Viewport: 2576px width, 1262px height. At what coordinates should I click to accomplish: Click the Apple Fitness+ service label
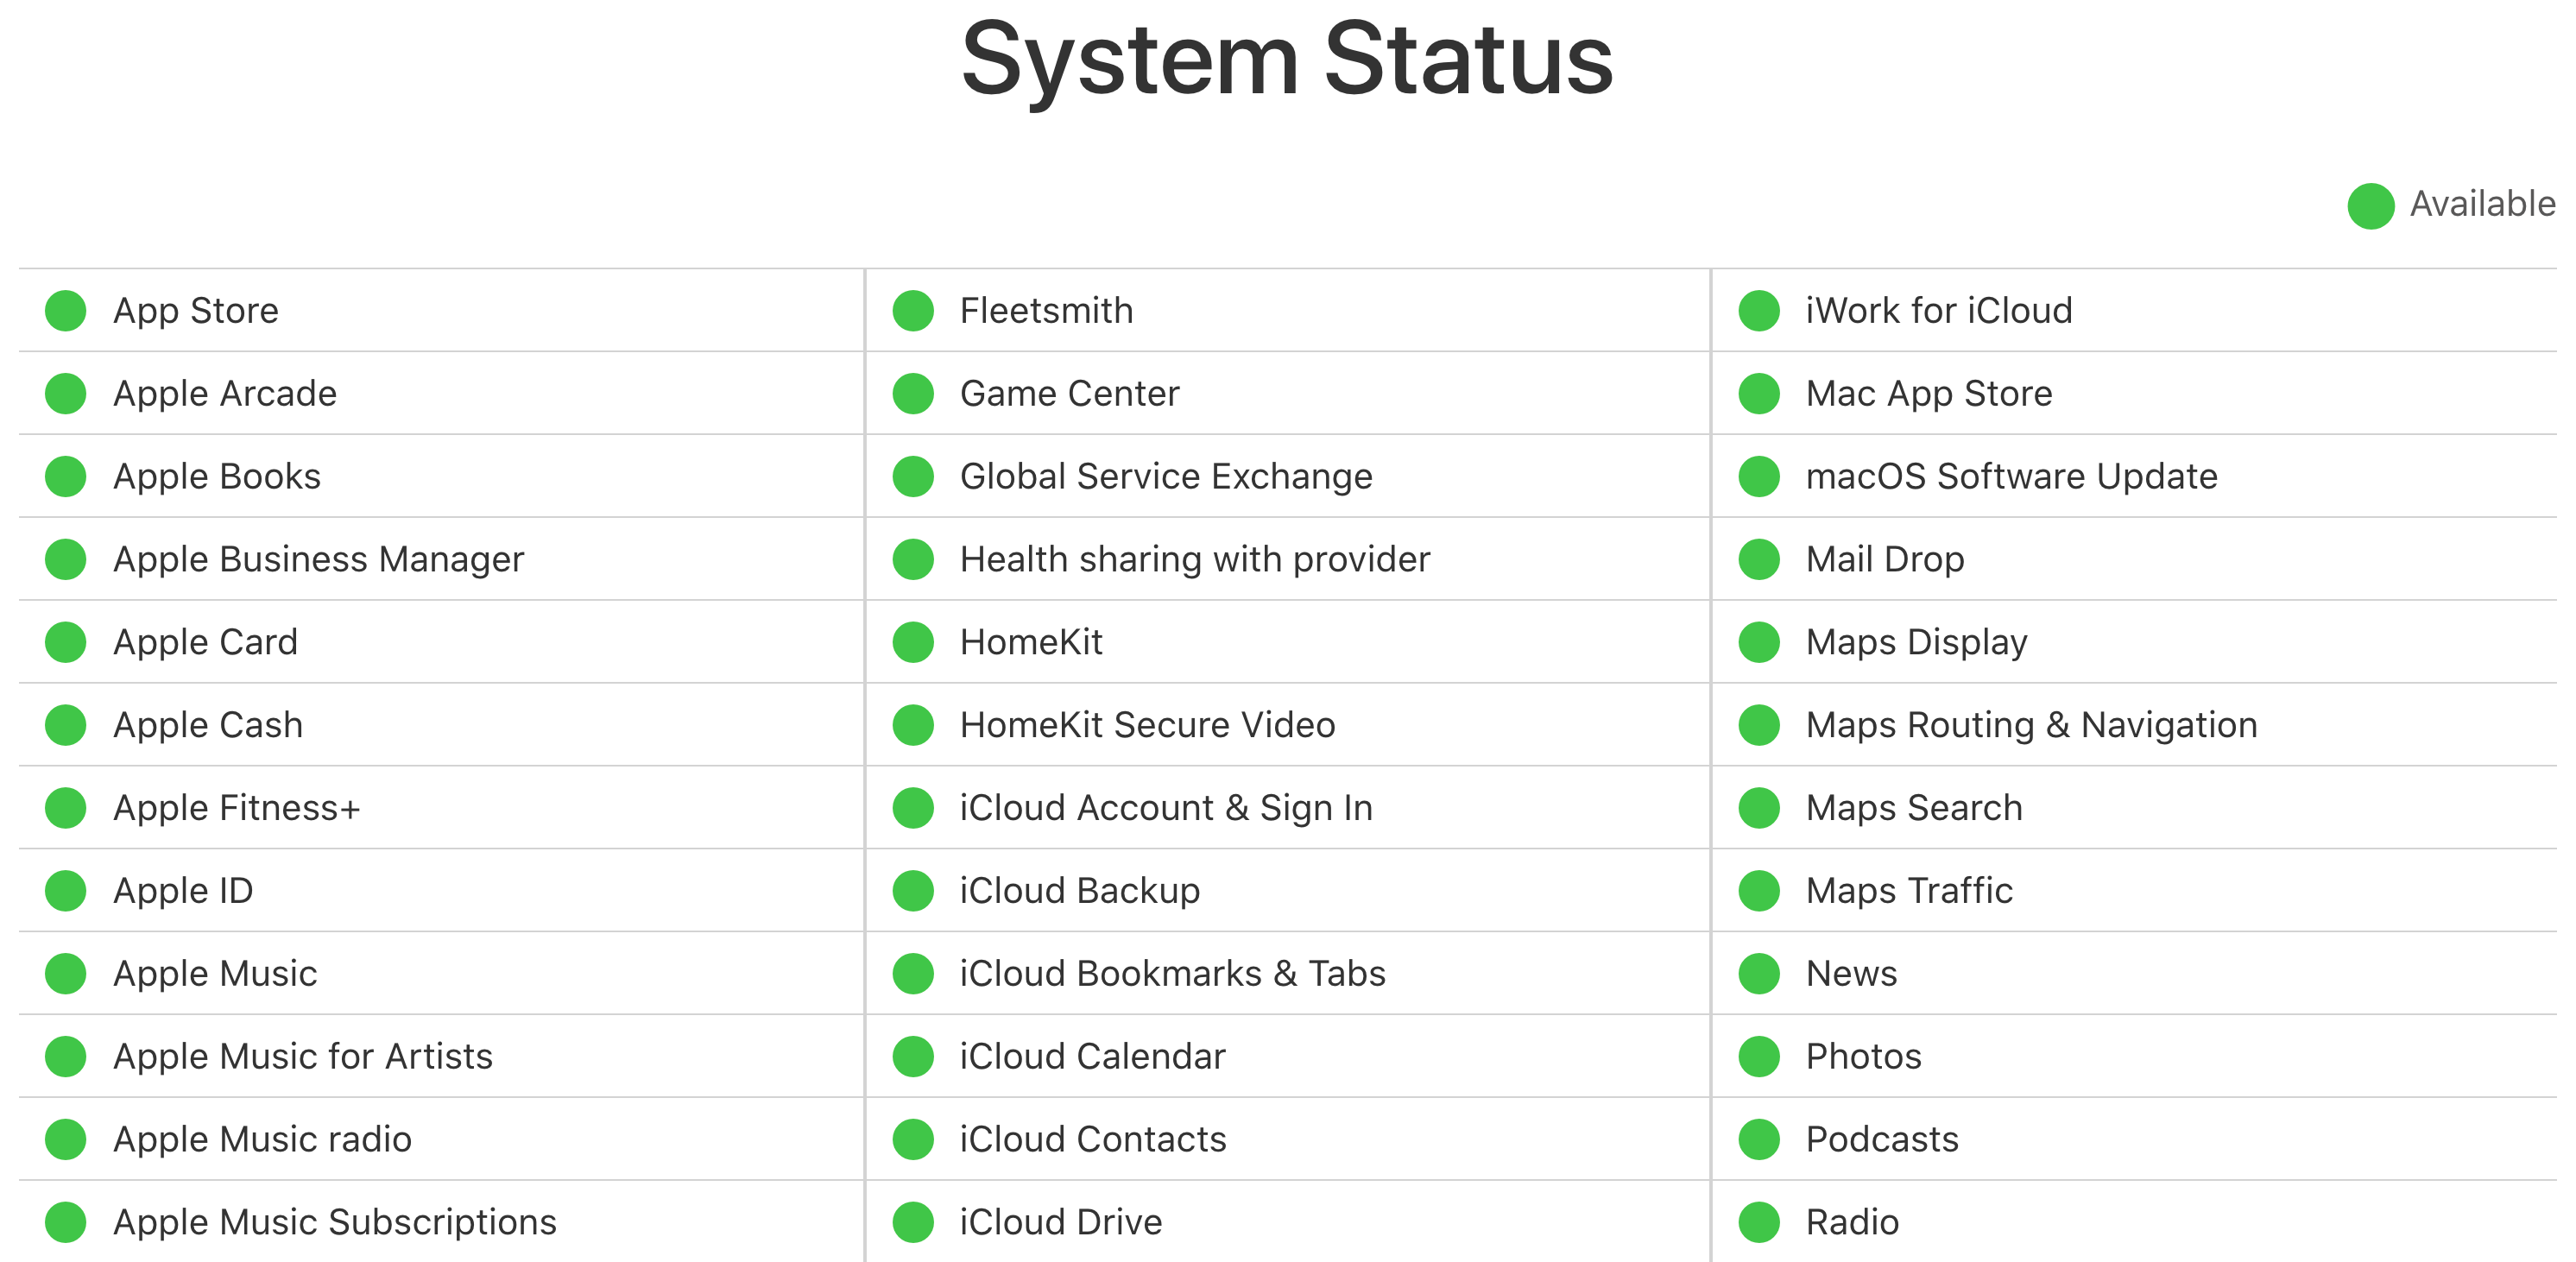pos(236,808)
